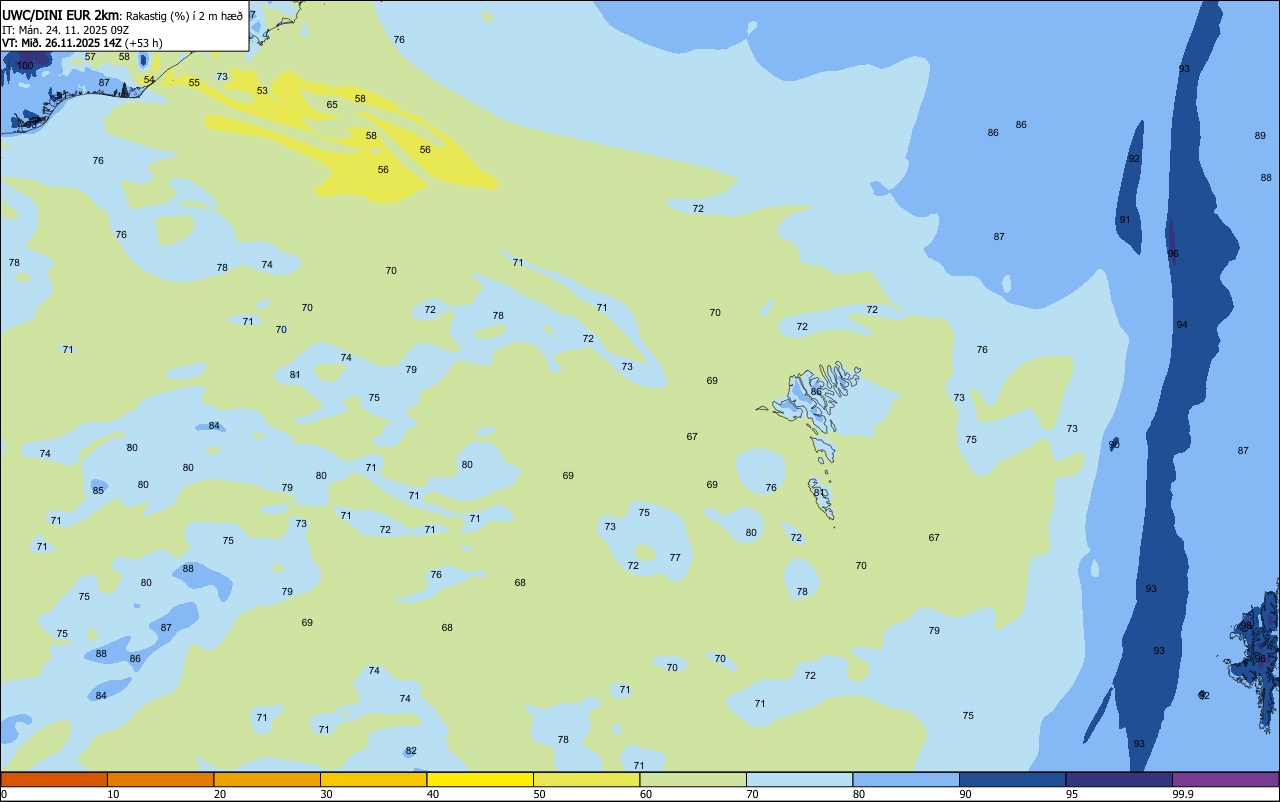This screenshot has height=802, width=1280.
Task: Click the 'VT: Mið. 26.11.2025 14Z' valid time
Action: point(61,43)
